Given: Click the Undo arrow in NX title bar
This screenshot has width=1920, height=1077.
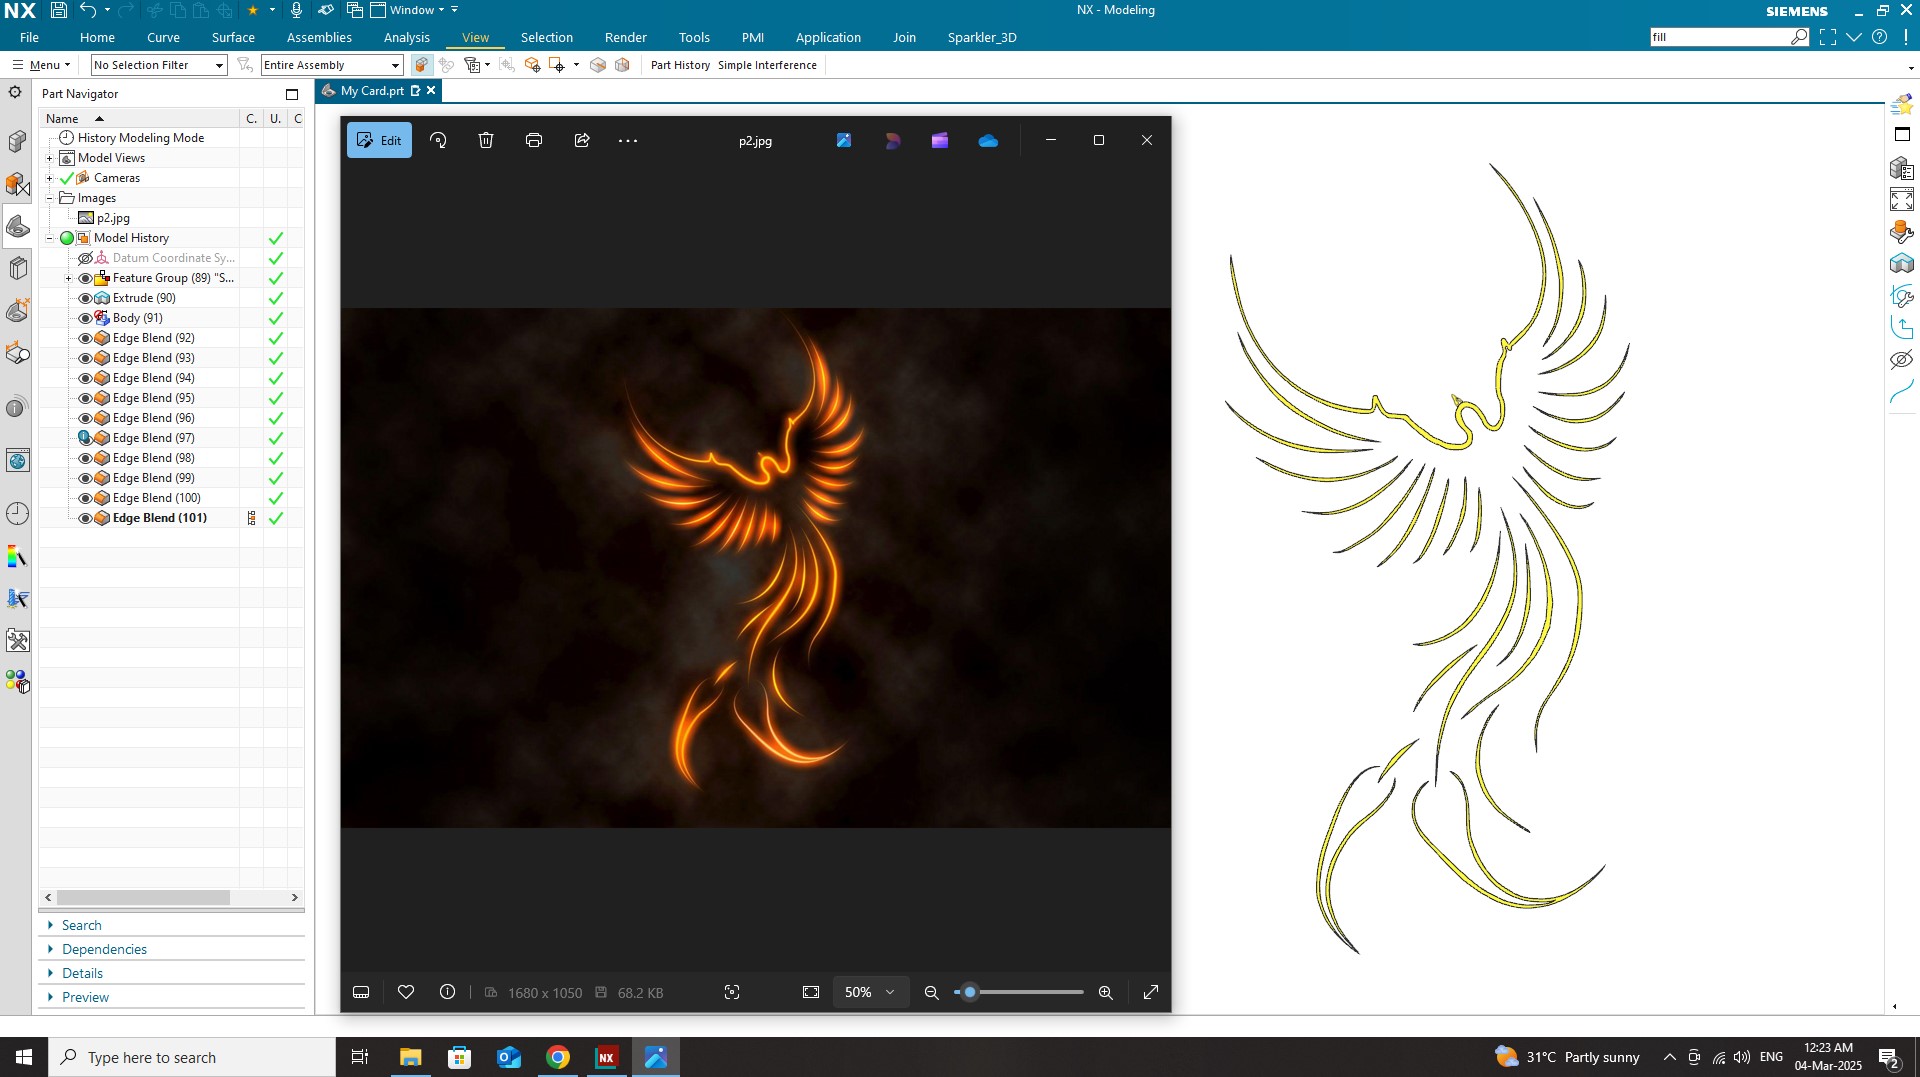Looking at the screenshot, I should click(88, 10).
